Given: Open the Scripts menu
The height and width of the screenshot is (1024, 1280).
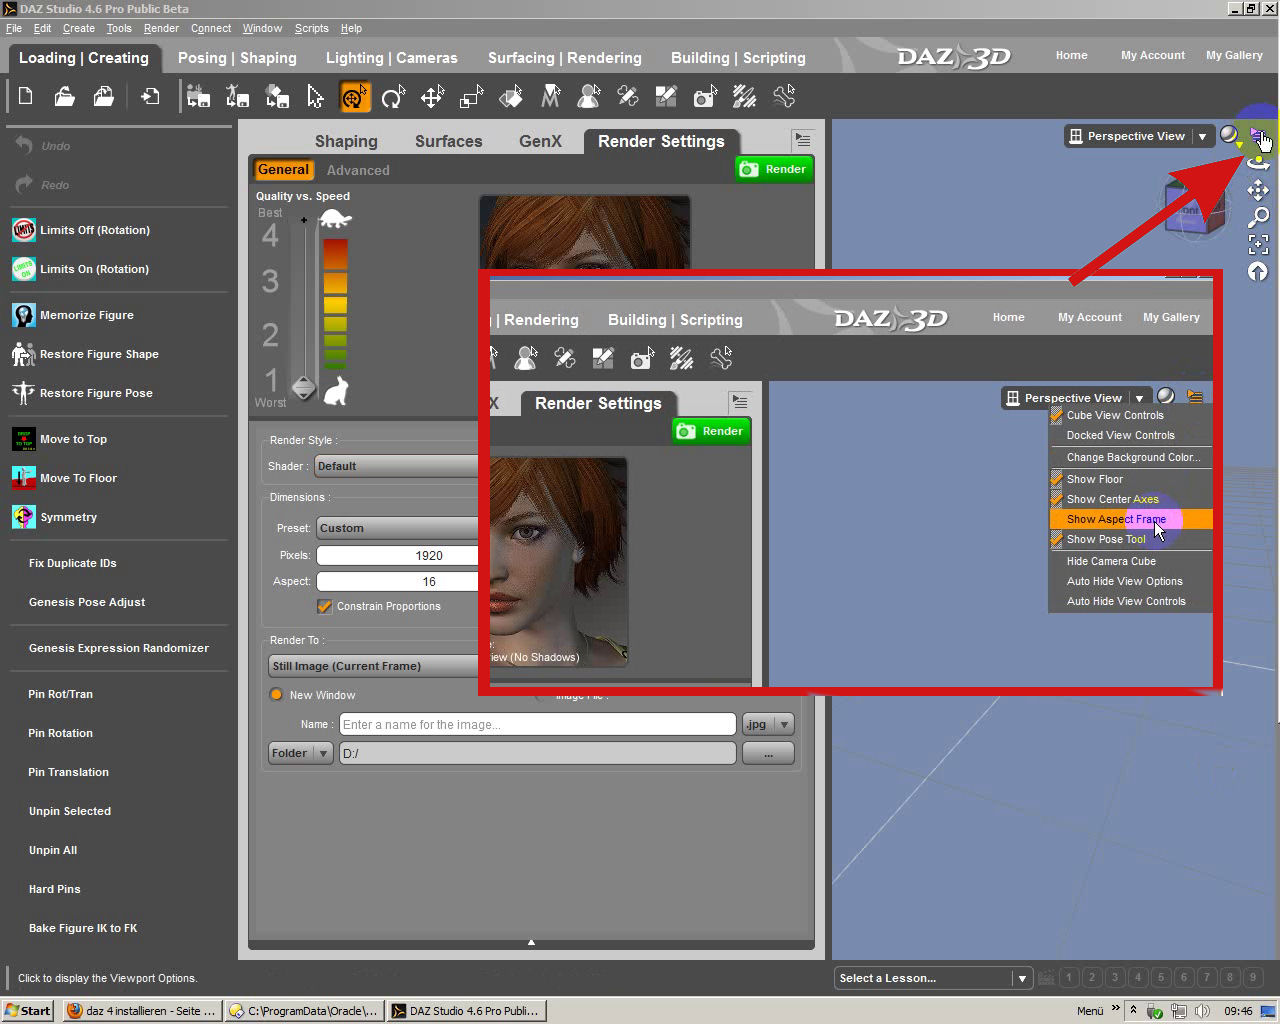Looking at the screenshot, I should 311,28.
